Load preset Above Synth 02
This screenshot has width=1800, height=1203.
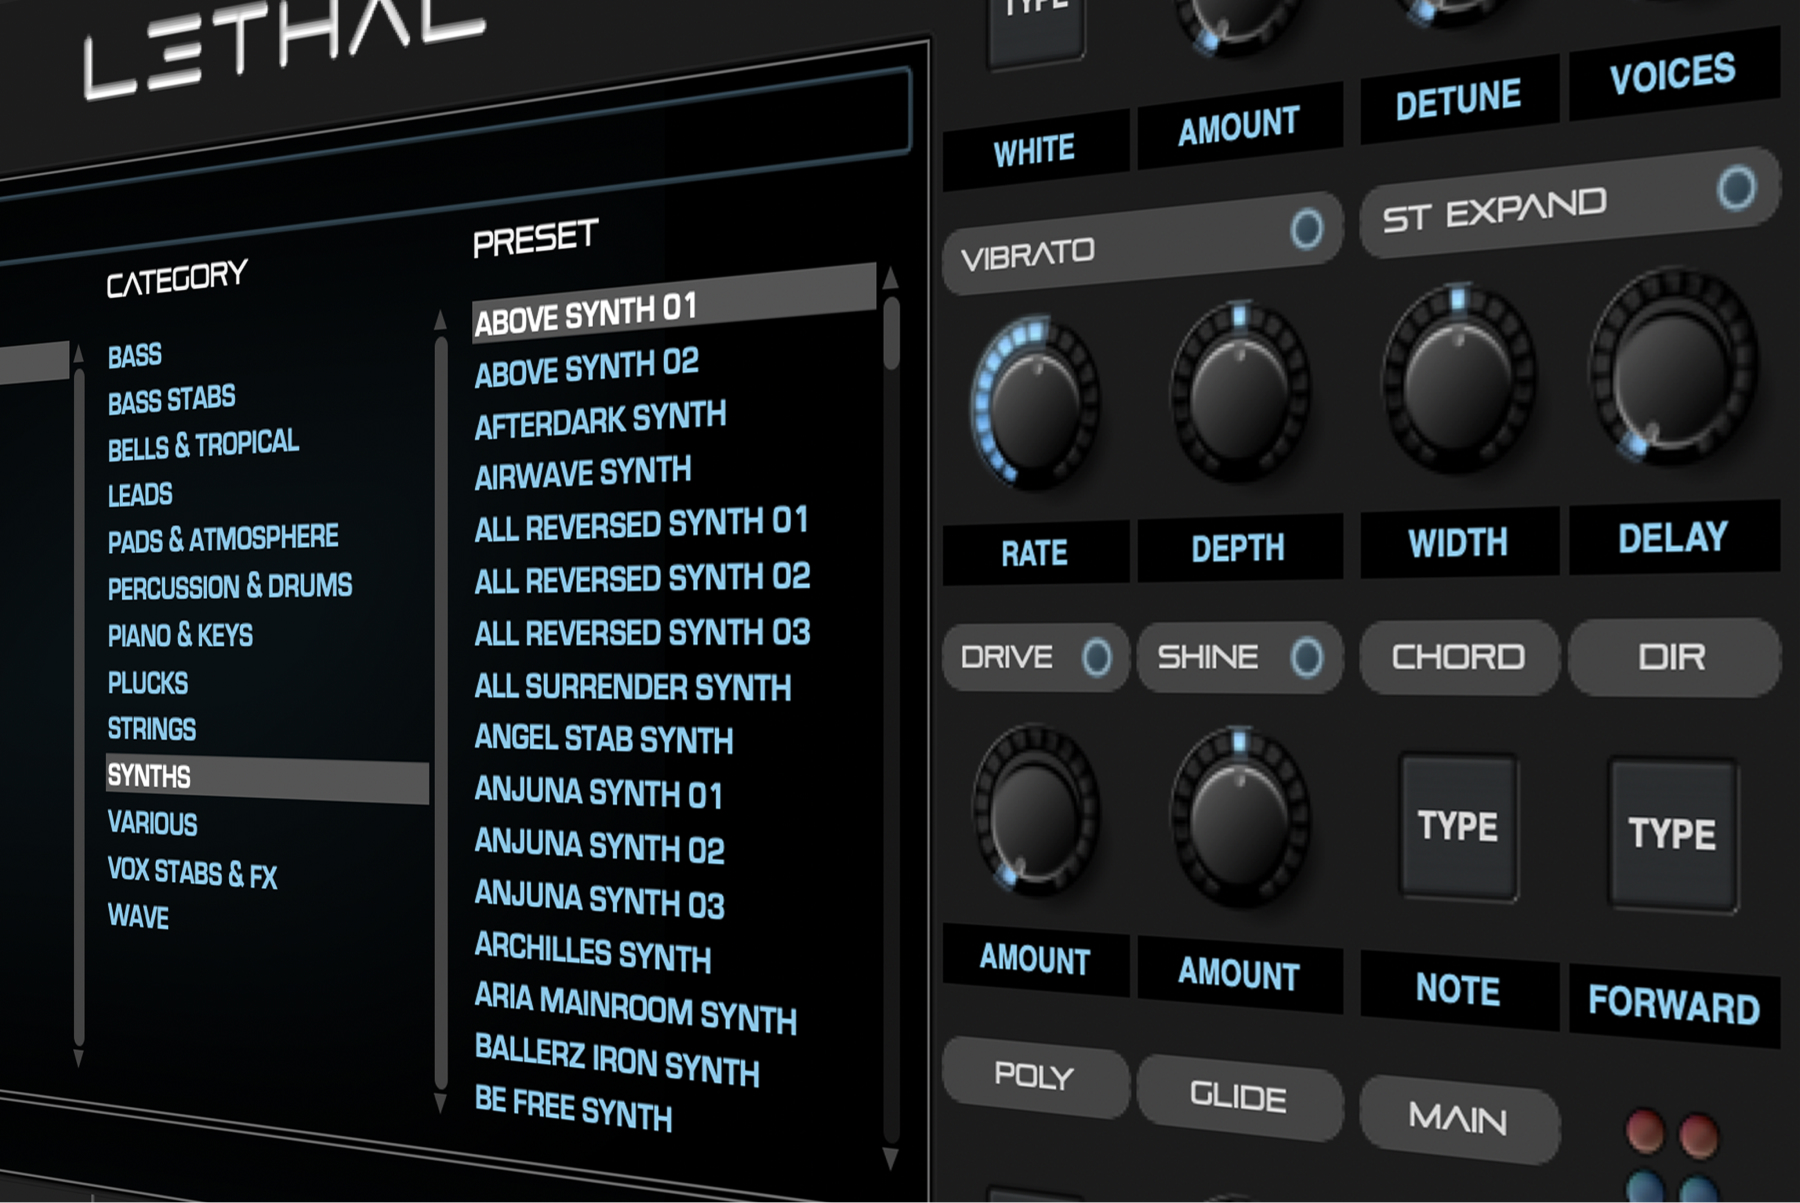pos(587,367)
